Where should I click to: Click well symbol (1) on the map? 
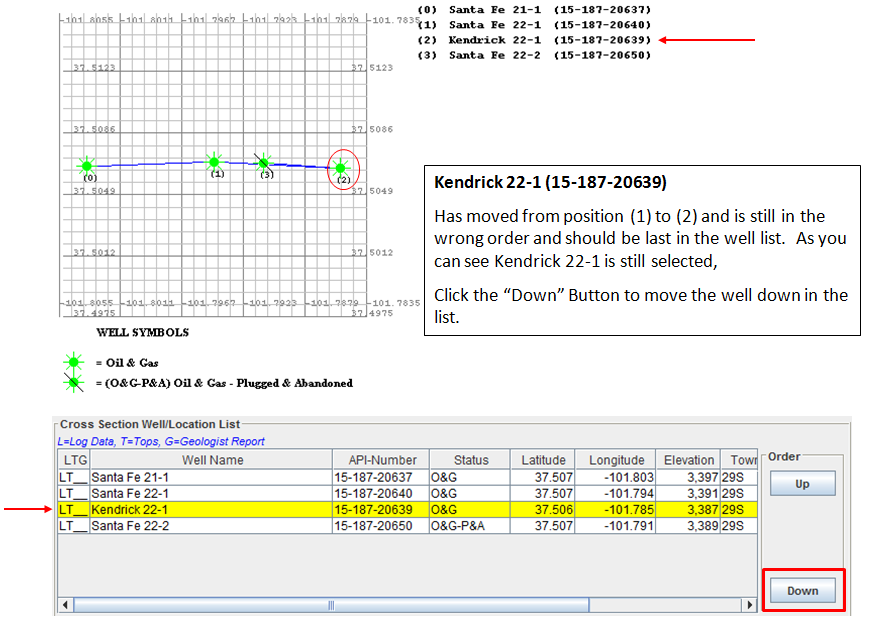[x=214, y=162]
